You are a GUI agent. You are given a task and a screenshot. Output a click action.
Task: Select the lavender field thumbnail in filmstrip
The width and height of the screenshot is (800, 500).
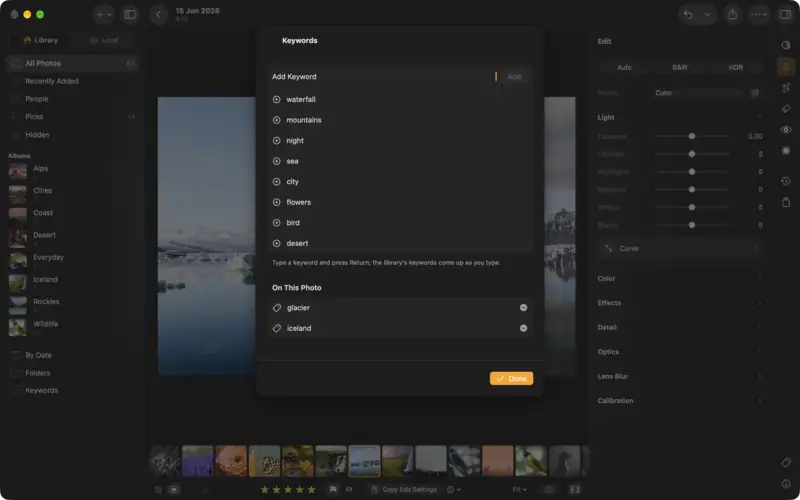tap(198, 461)
